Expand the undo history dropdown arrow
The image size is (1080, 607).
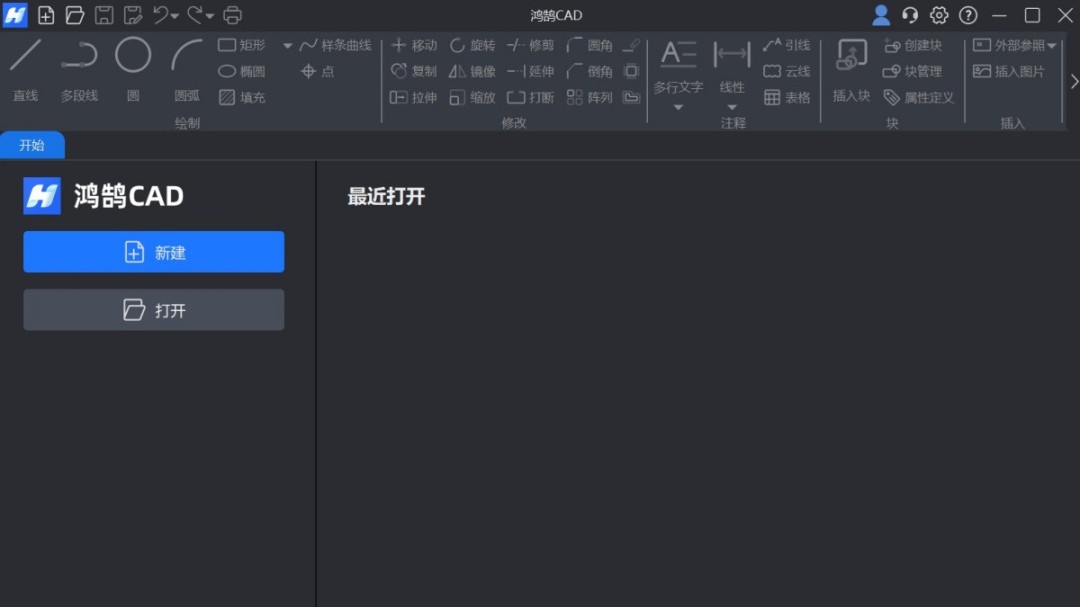(177, 15)
